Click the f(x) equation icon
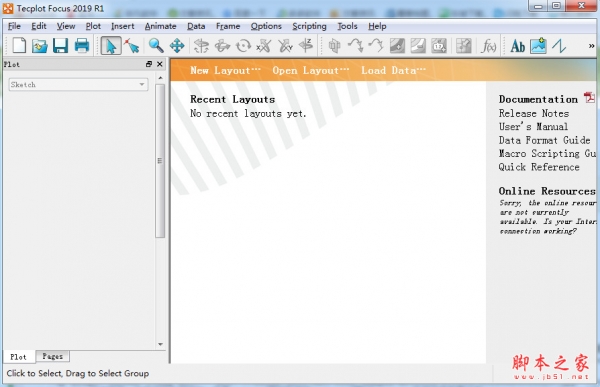Image resolution: width=600 pixels, height=387 pixels. [x=488, y=46]
